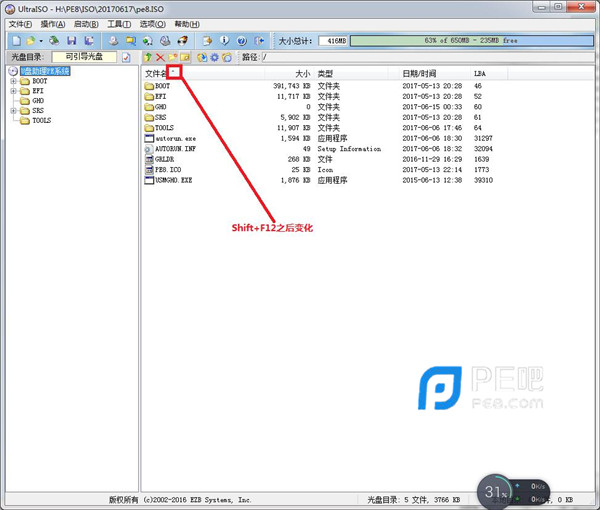Screen dimensions: 600x510
Task: Click the Mount to virtual drive icon
Action: (165, 41)
